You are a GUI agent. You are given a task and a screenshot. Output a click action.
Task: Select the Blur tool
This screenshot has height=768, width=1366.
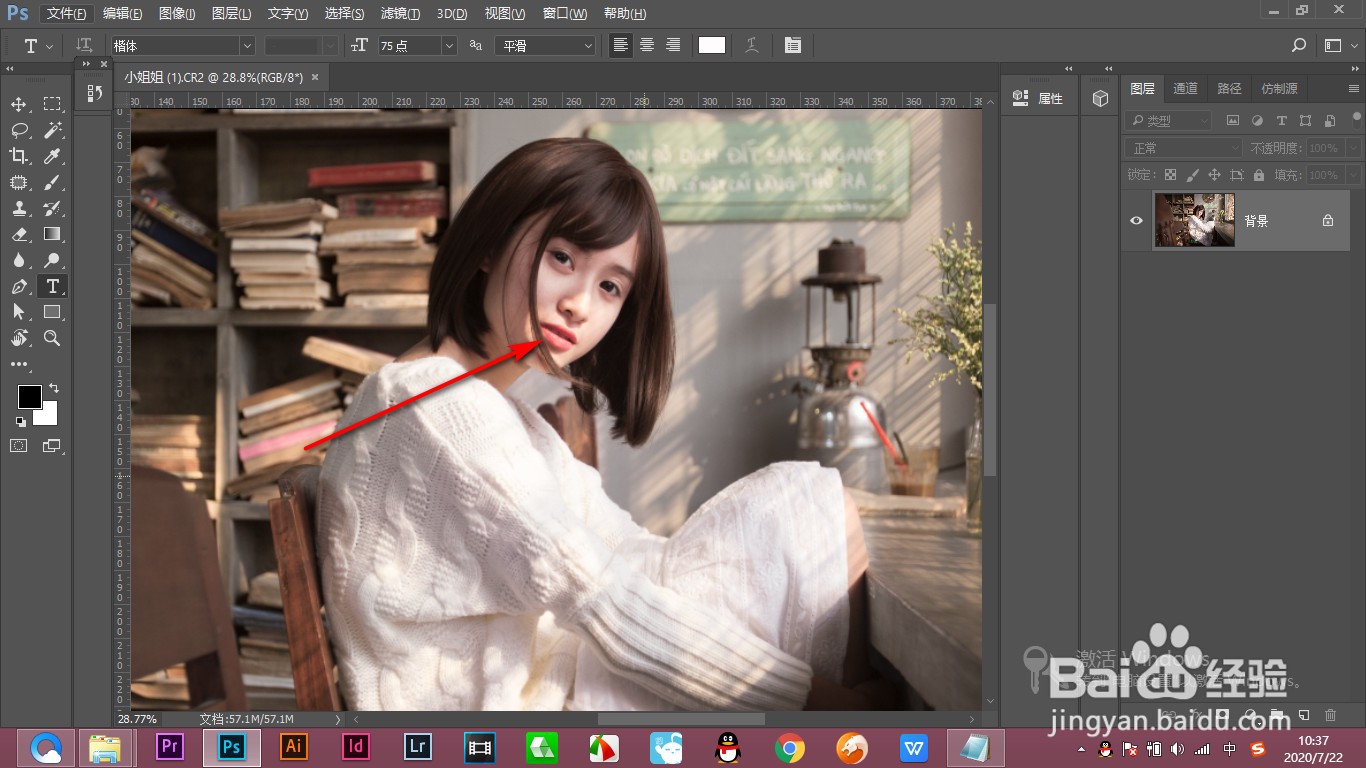[x=19, y=260]
